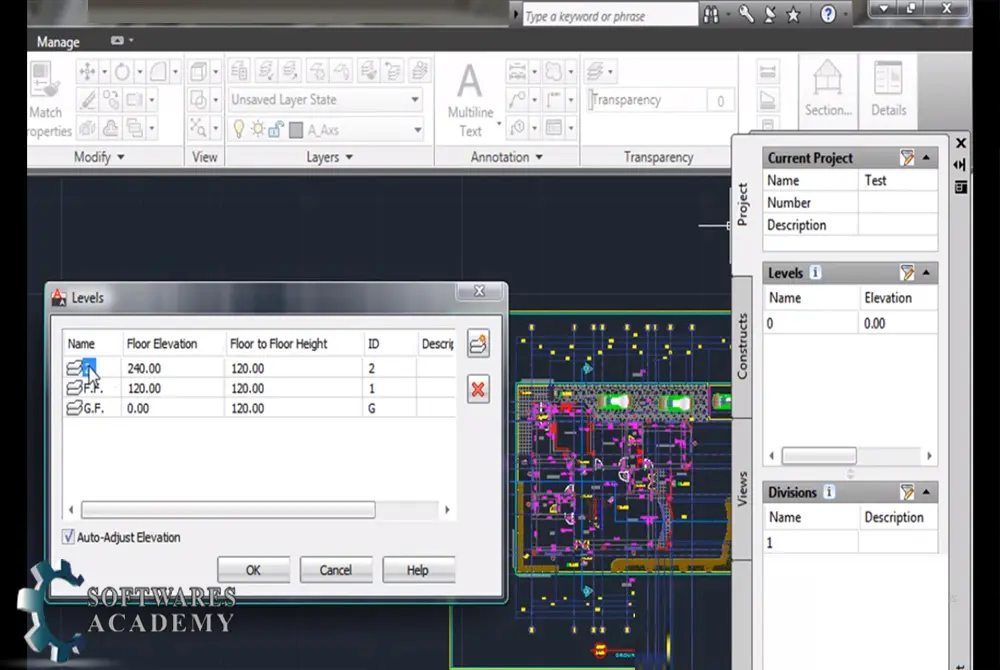This screenshot has height=670, width=1000.
Task: Click the Multiline Text tool
Action: (x=471, y=100)
